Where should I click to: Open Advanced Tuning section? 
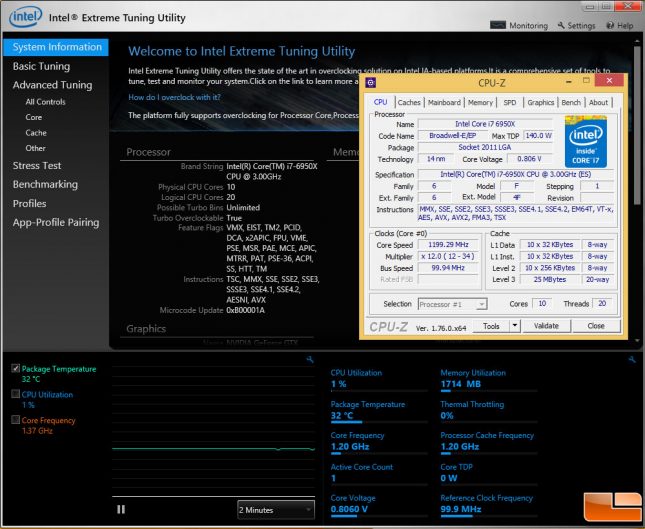[x=52, y=85]
